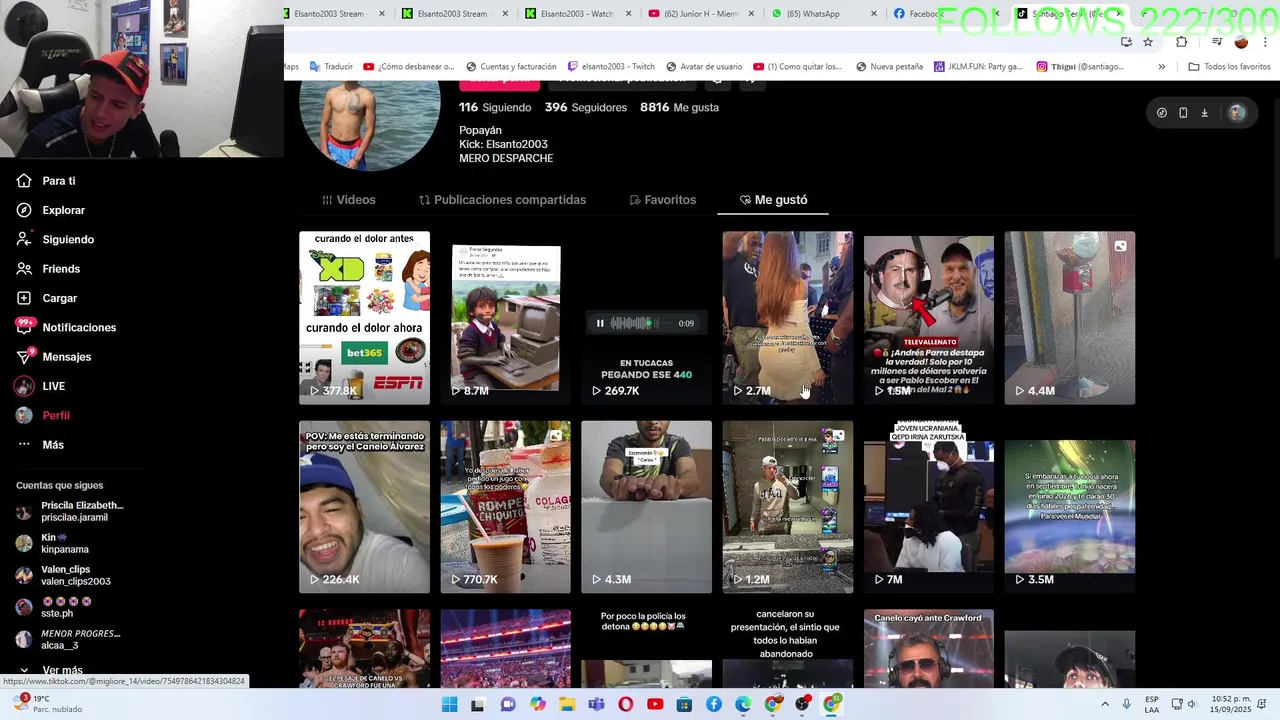
Task: Click the download app icon in TikTok header
Action: pyautogui.click(x=1204, y=113)
